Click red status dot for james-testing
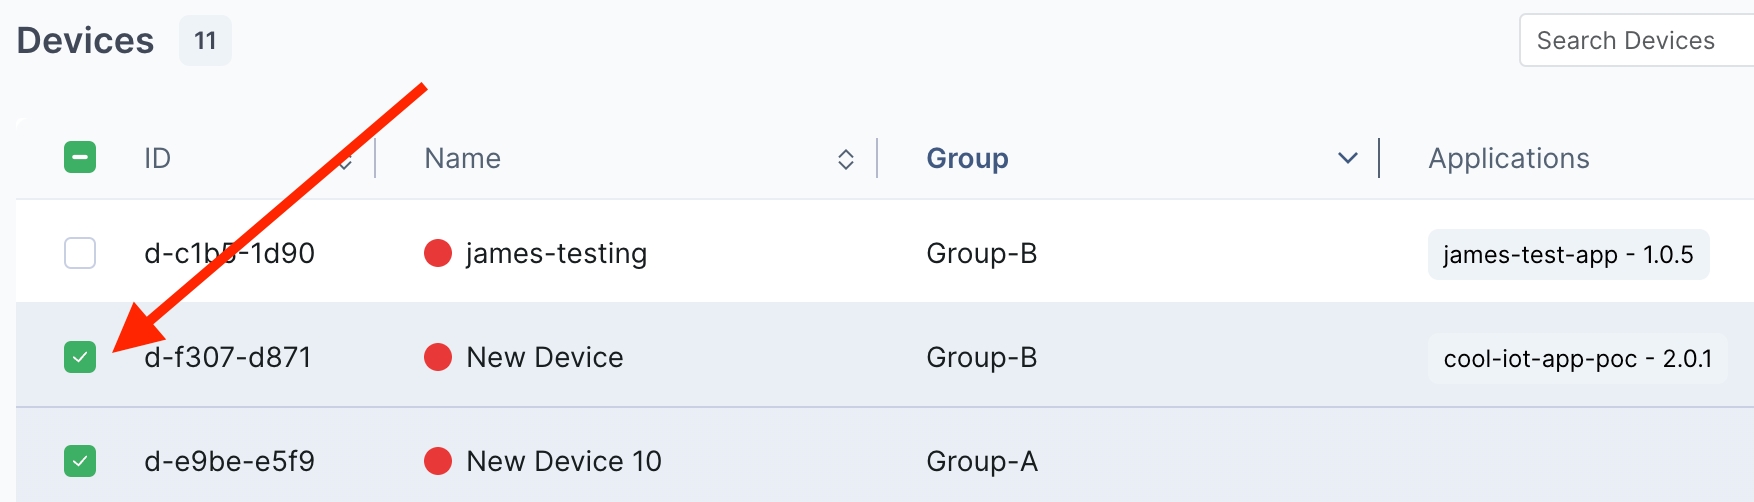 coord(438,253)
